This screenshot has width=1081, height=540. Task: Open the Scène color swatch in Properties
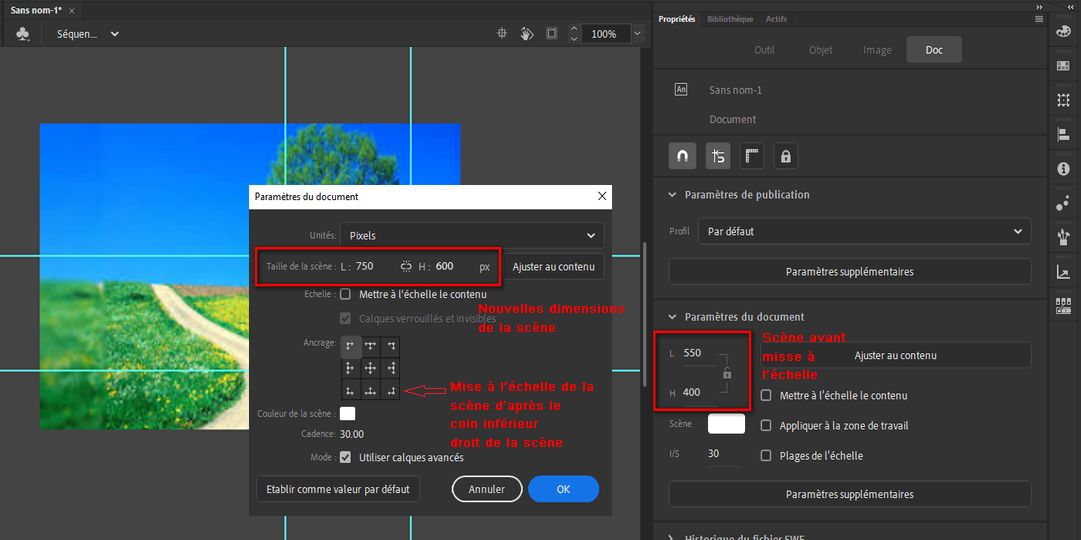point(727,424)
